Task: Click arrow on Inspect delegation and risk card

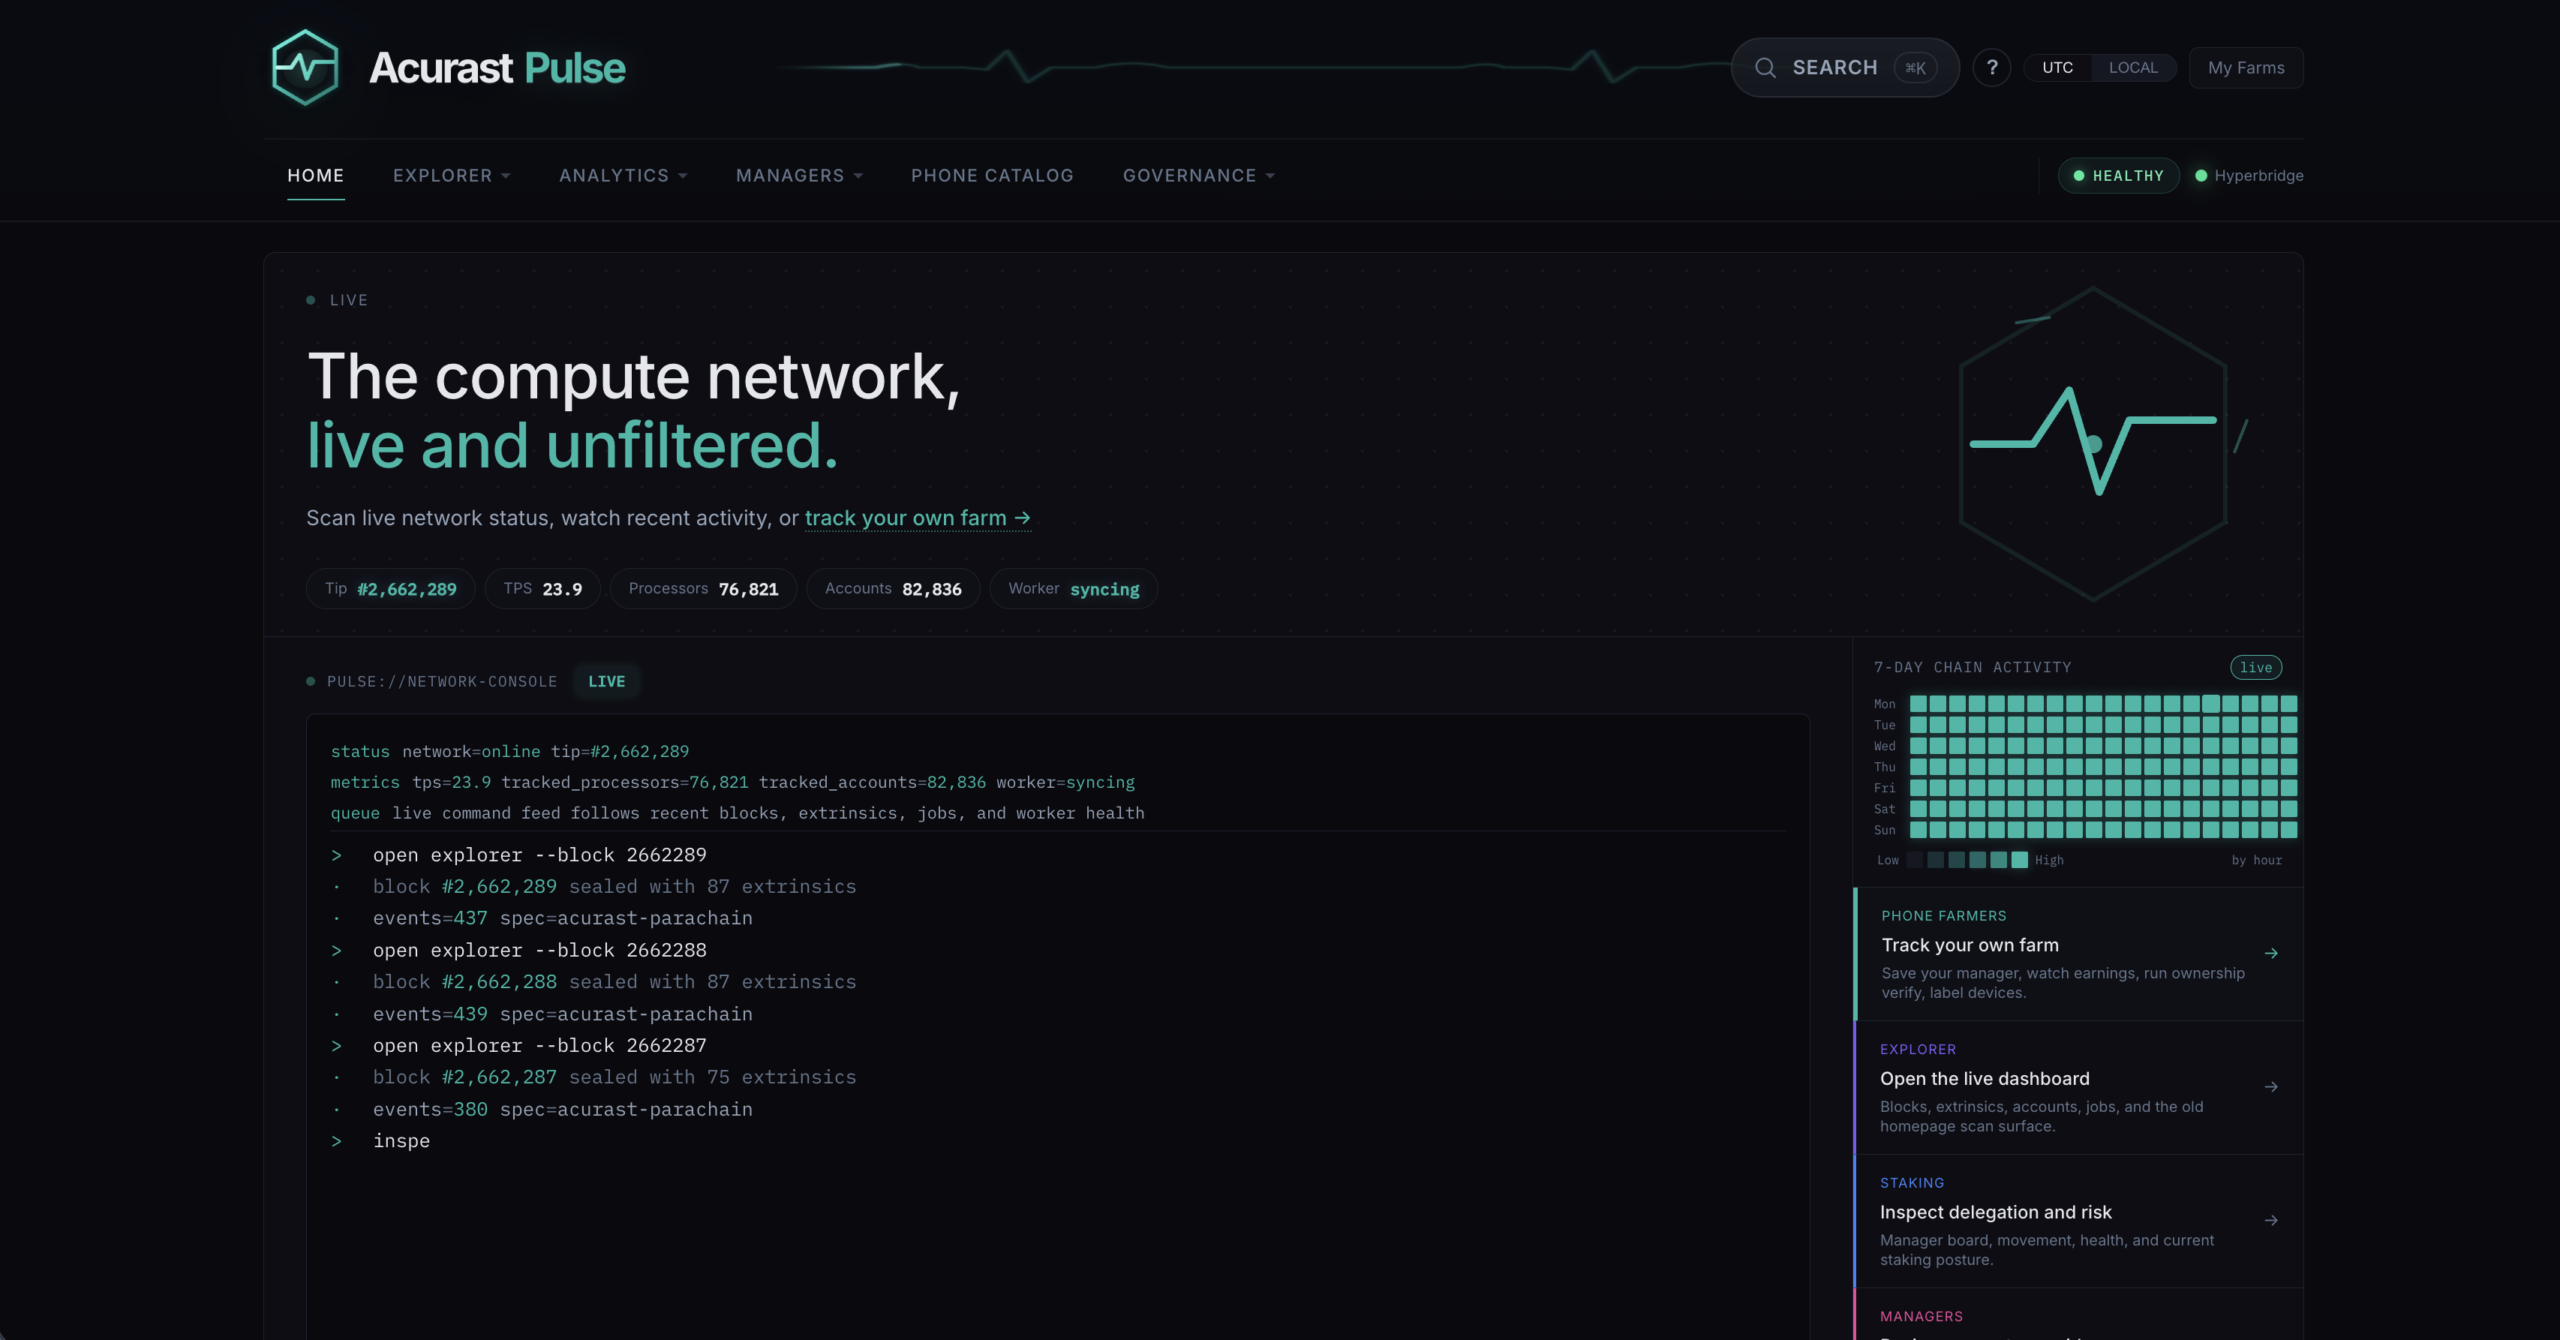Action: [x=2271, y=1220]
